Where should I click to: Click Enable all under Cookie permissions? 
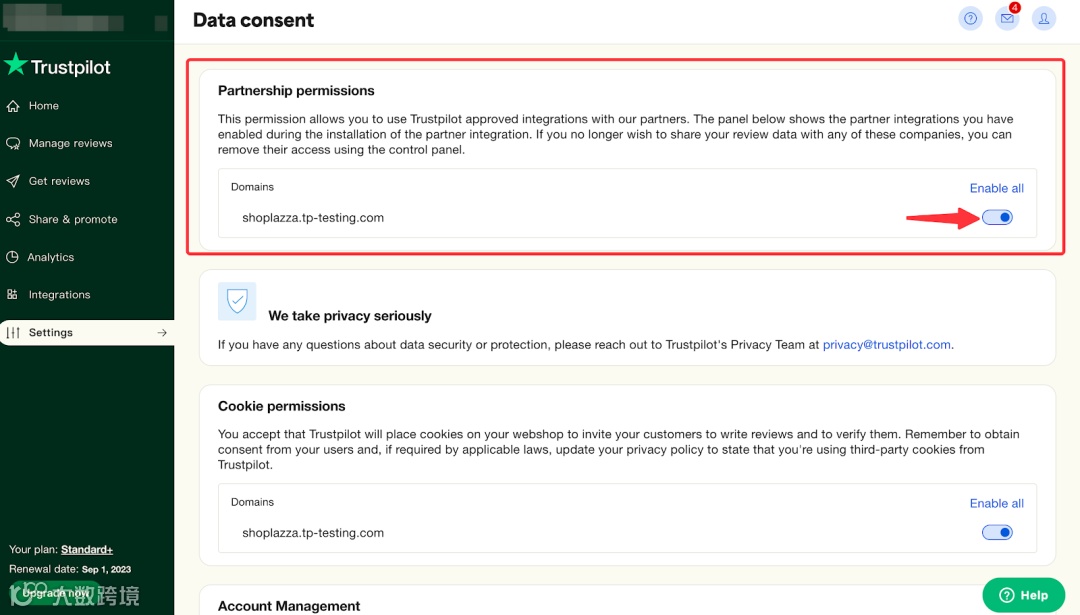pyautogui.click(x=996, y=503)
